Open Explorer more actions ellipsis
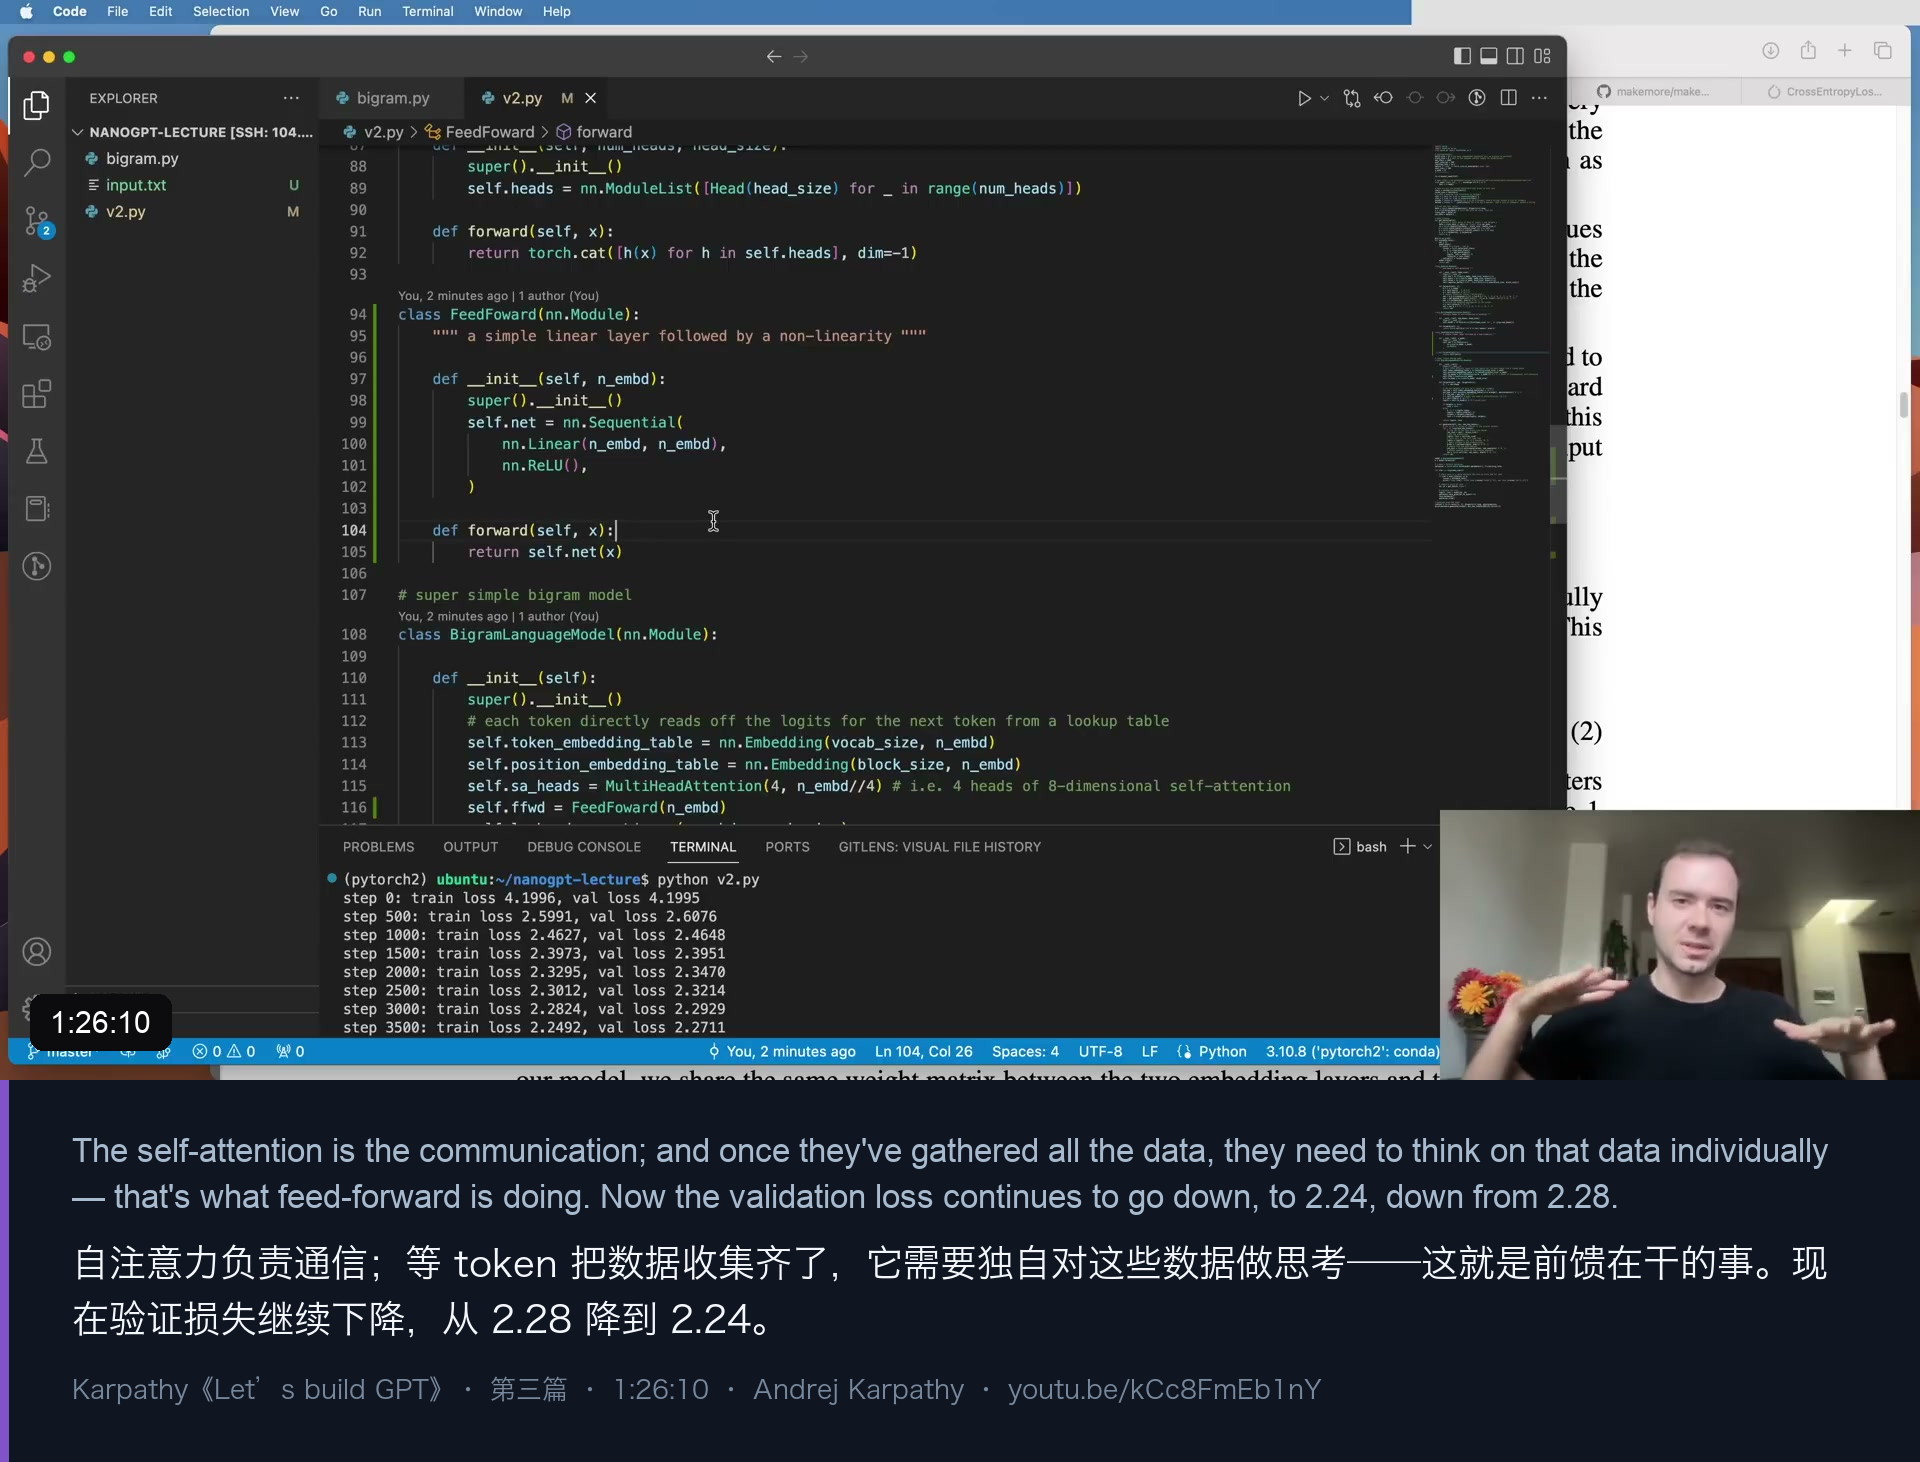 (x=291, y=98)
